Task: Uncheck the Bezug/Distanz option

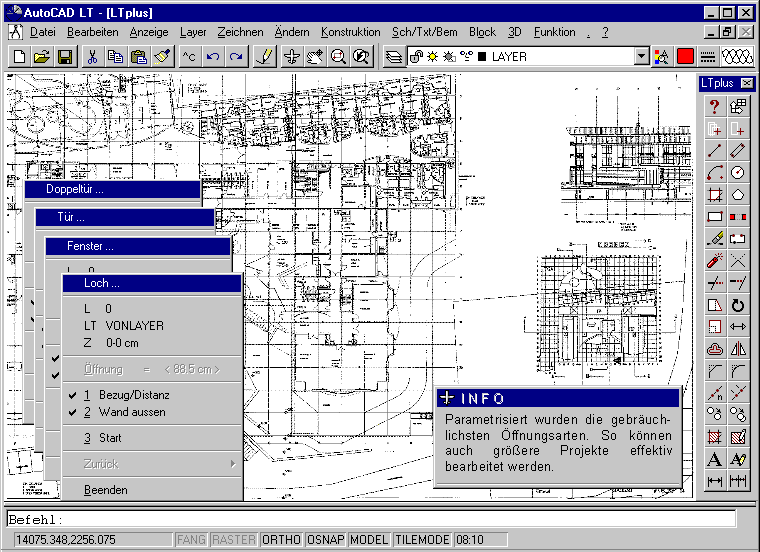Action: point(152,395)
